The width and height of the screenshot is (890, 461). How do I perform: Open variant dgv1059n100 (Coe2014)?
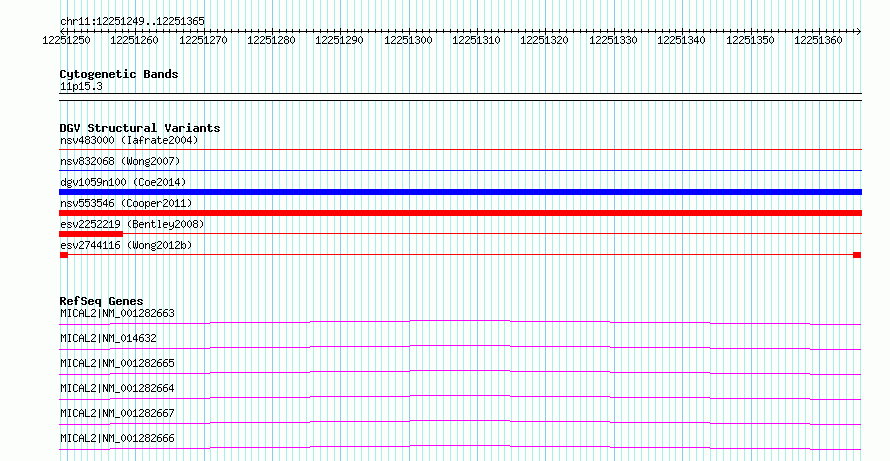click(123, 182)
